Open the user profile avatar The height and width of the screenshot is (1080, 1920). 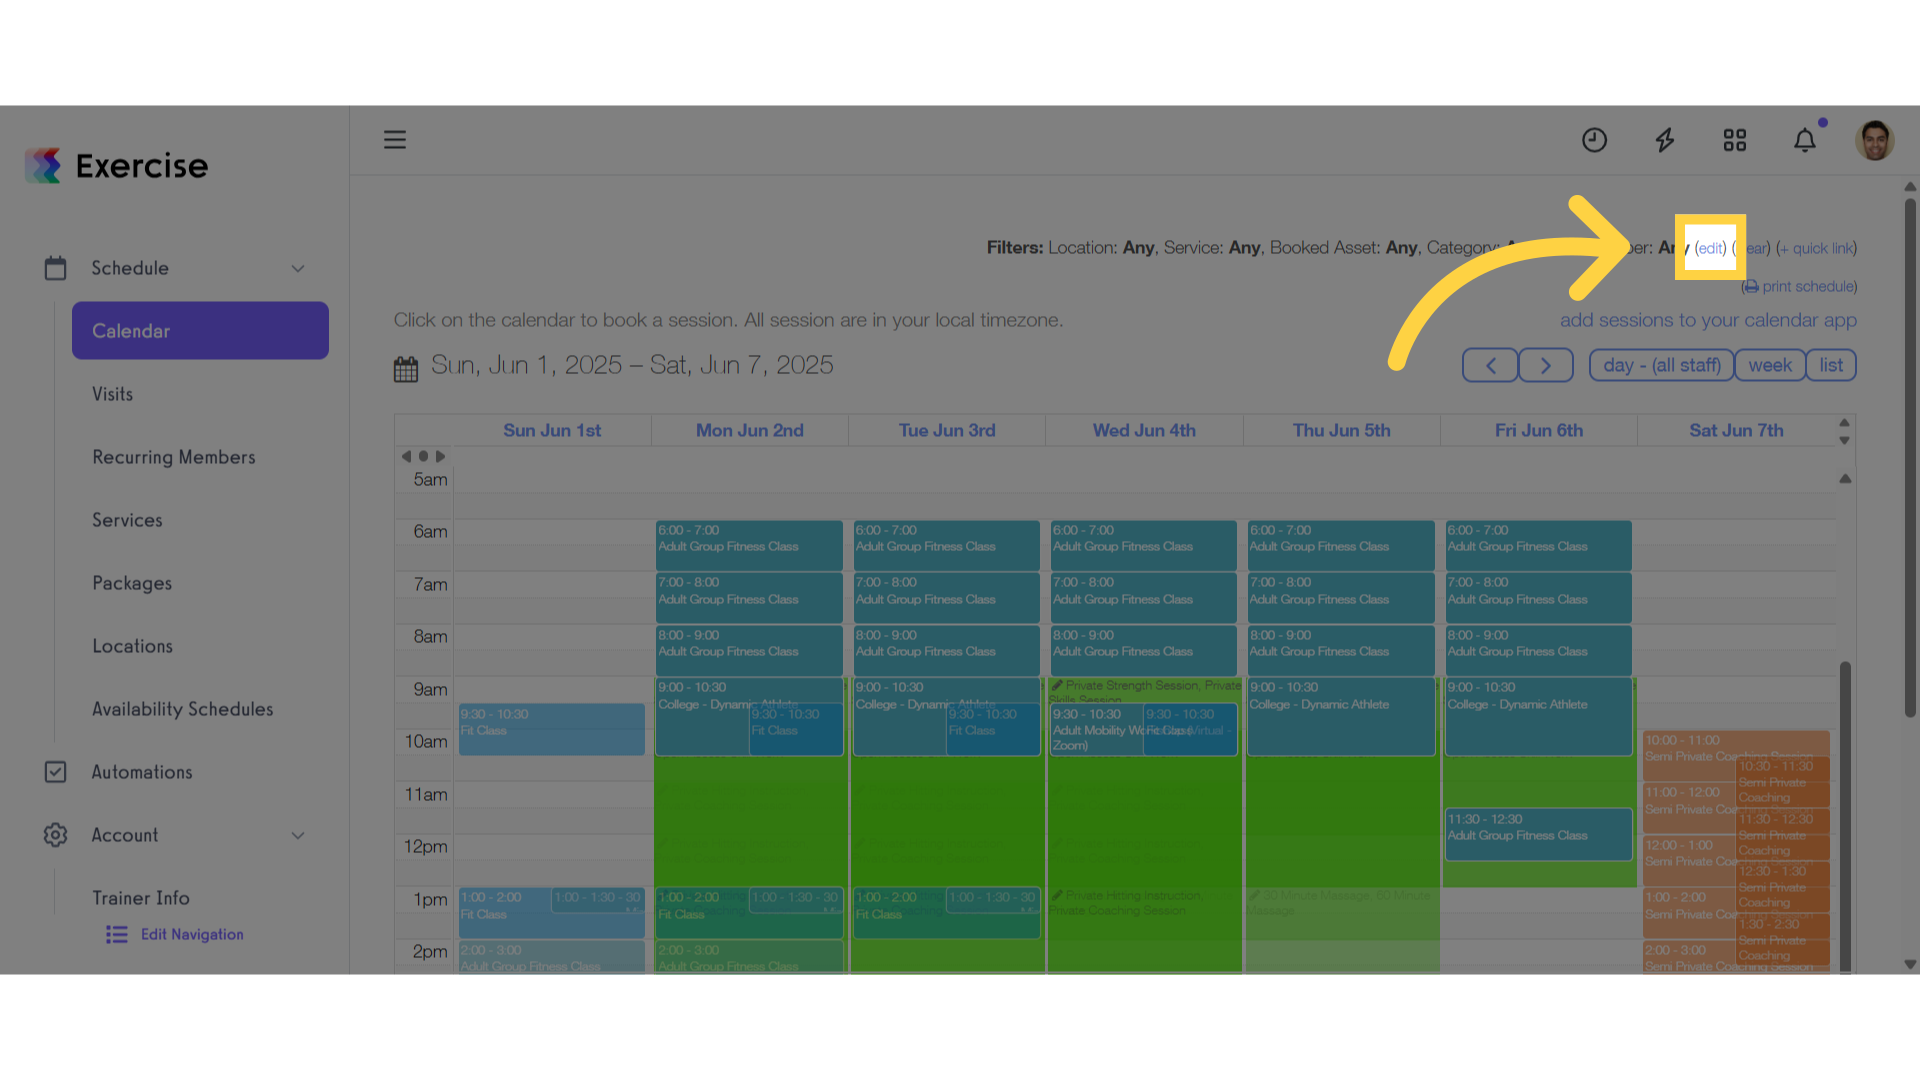coord(1875,140)
